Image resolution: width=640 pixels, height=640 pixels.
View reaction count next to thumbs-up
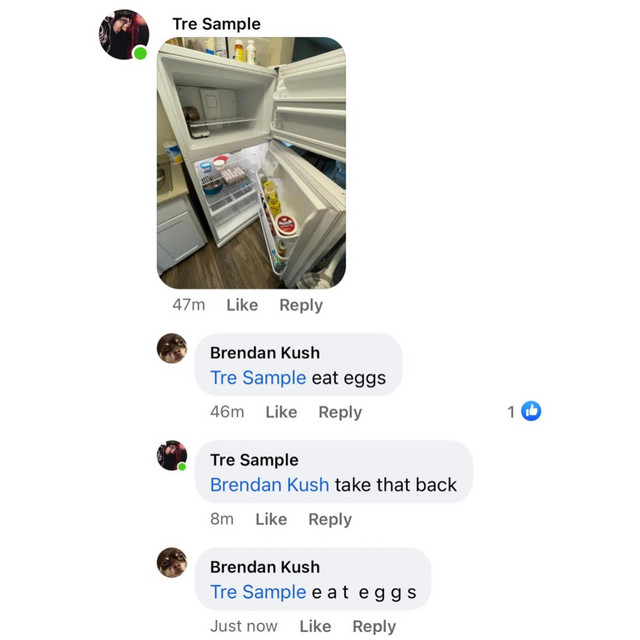(x=511, y=412)
